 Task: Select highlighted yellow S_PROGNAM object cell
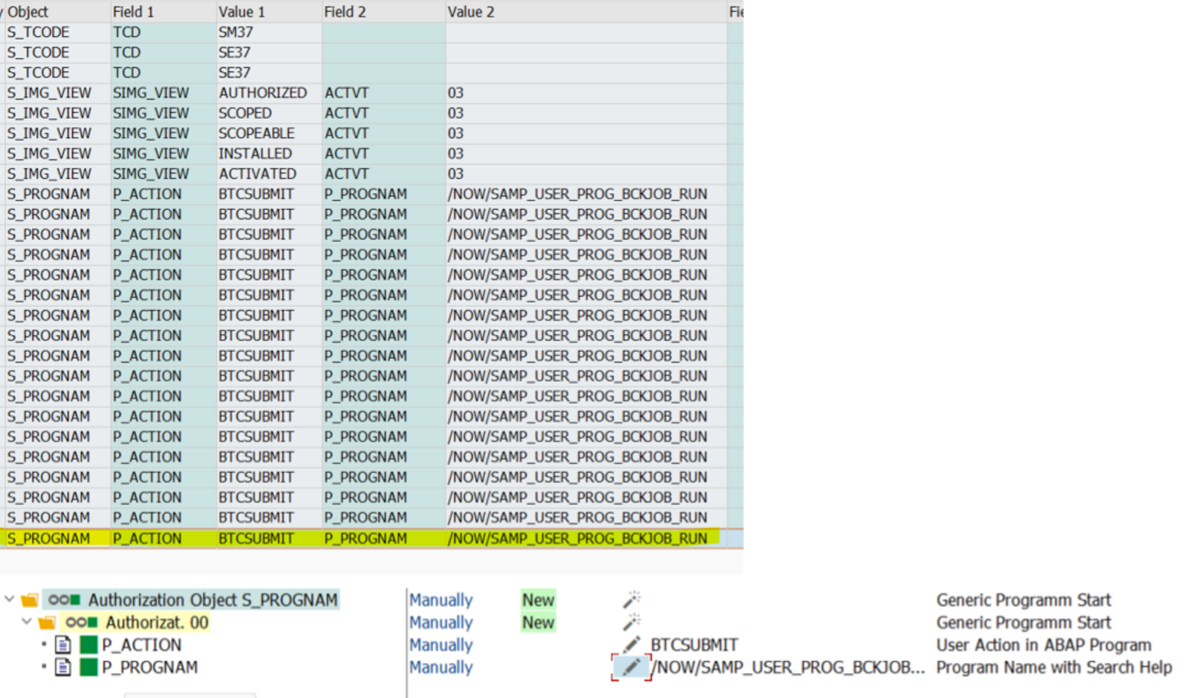[x=57, y=538]
